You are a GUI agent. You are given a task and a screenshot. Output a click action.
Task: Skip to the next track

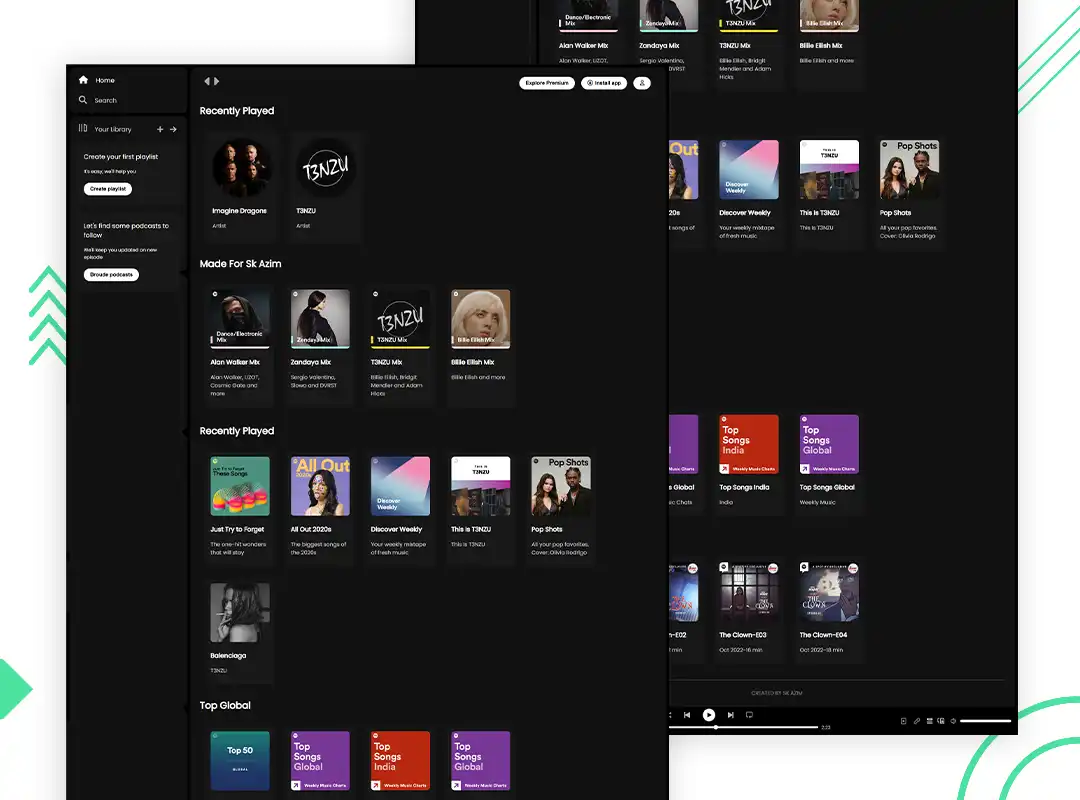[731, 715]
